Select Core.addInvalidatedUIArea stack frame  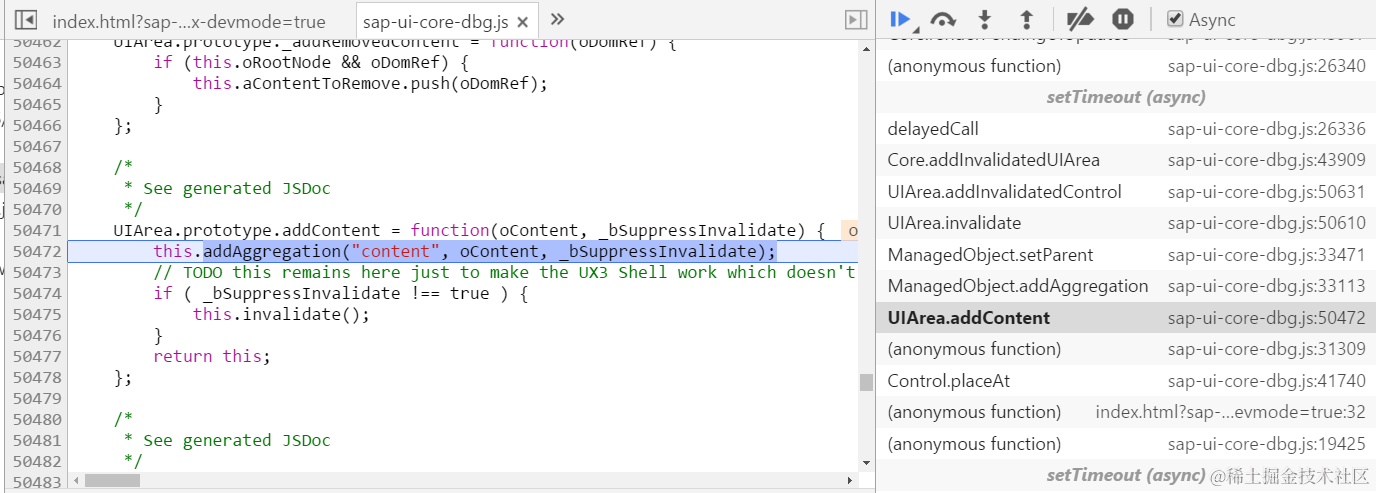pos(1125,160)
